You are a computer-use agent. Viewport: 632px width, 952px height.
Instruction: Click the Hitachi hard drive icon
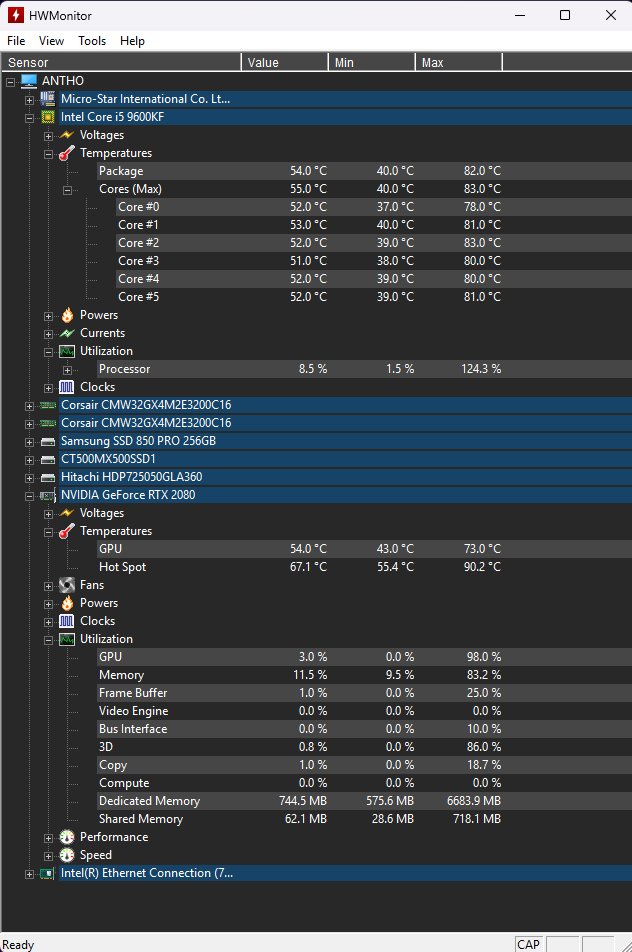coord(47,478)
